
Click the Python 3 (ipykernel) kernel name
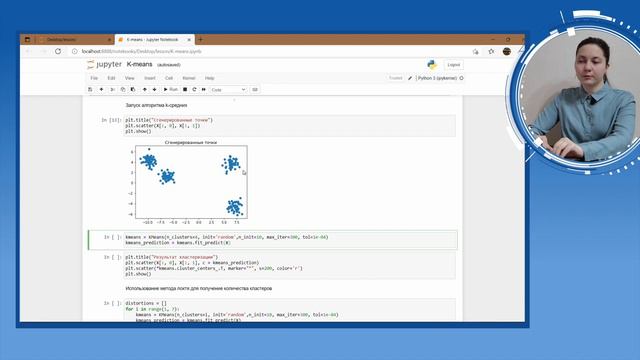point(437,78)
